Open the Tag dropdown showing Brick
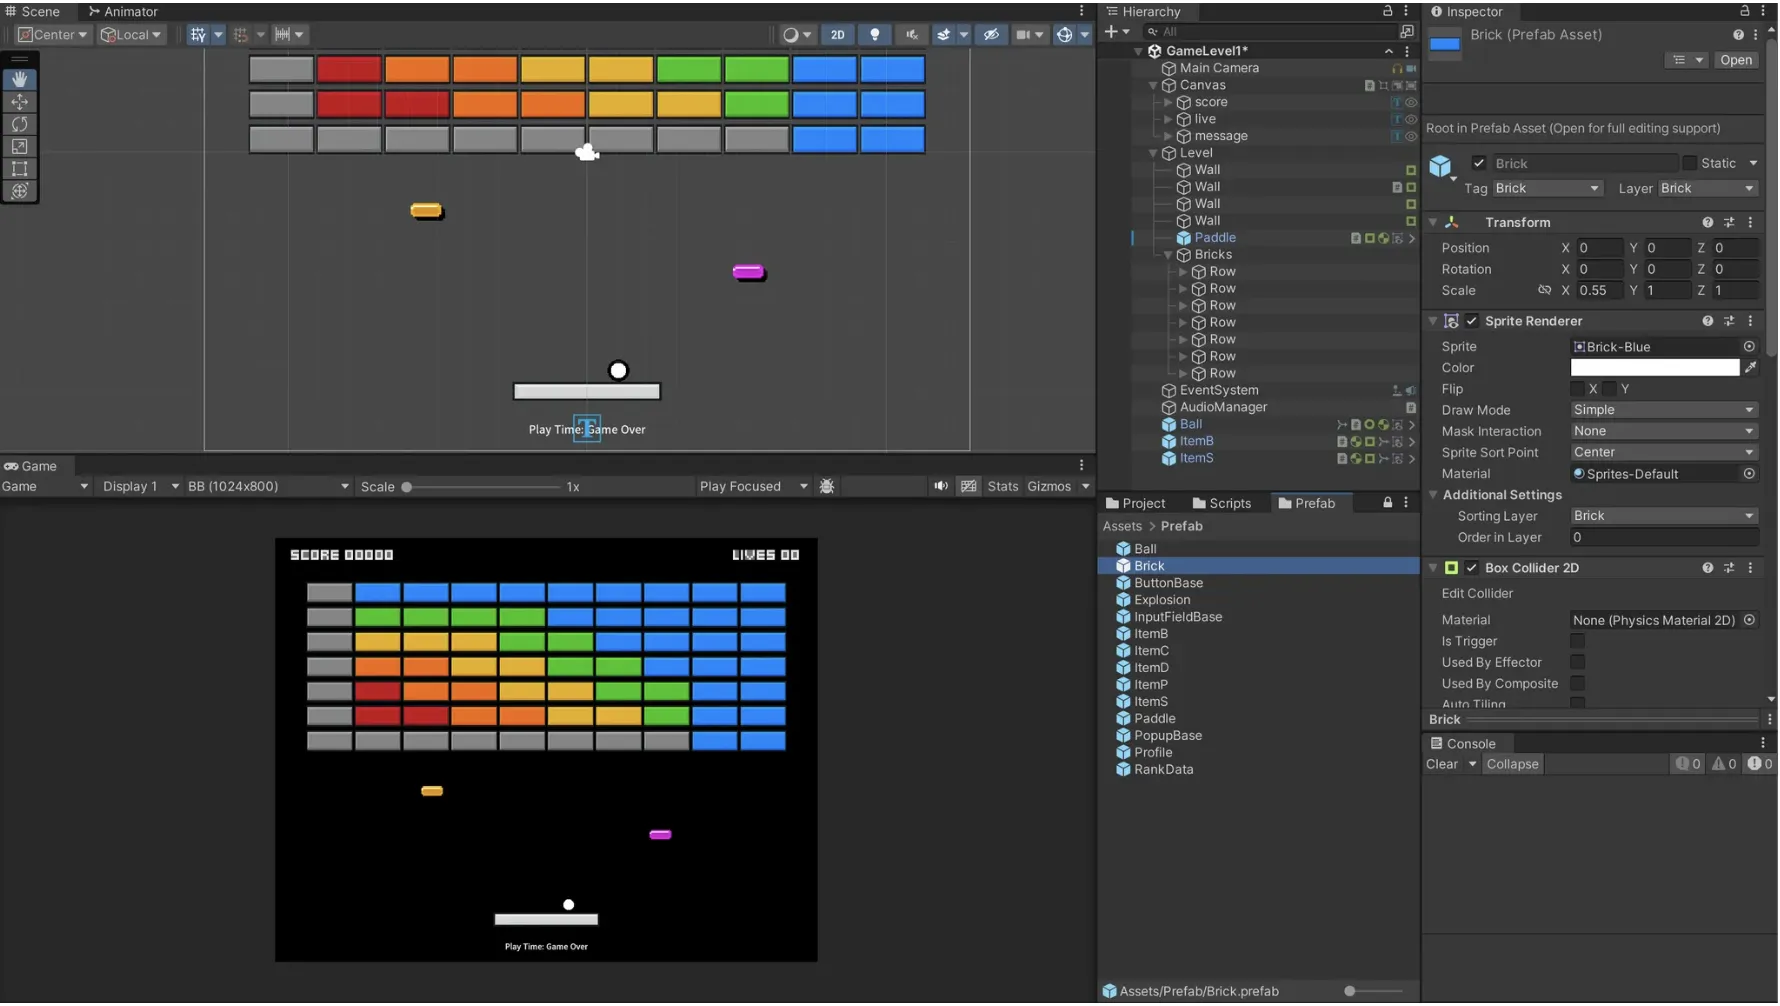This screenshot has height=1006, width=1780. point(1547,188)
